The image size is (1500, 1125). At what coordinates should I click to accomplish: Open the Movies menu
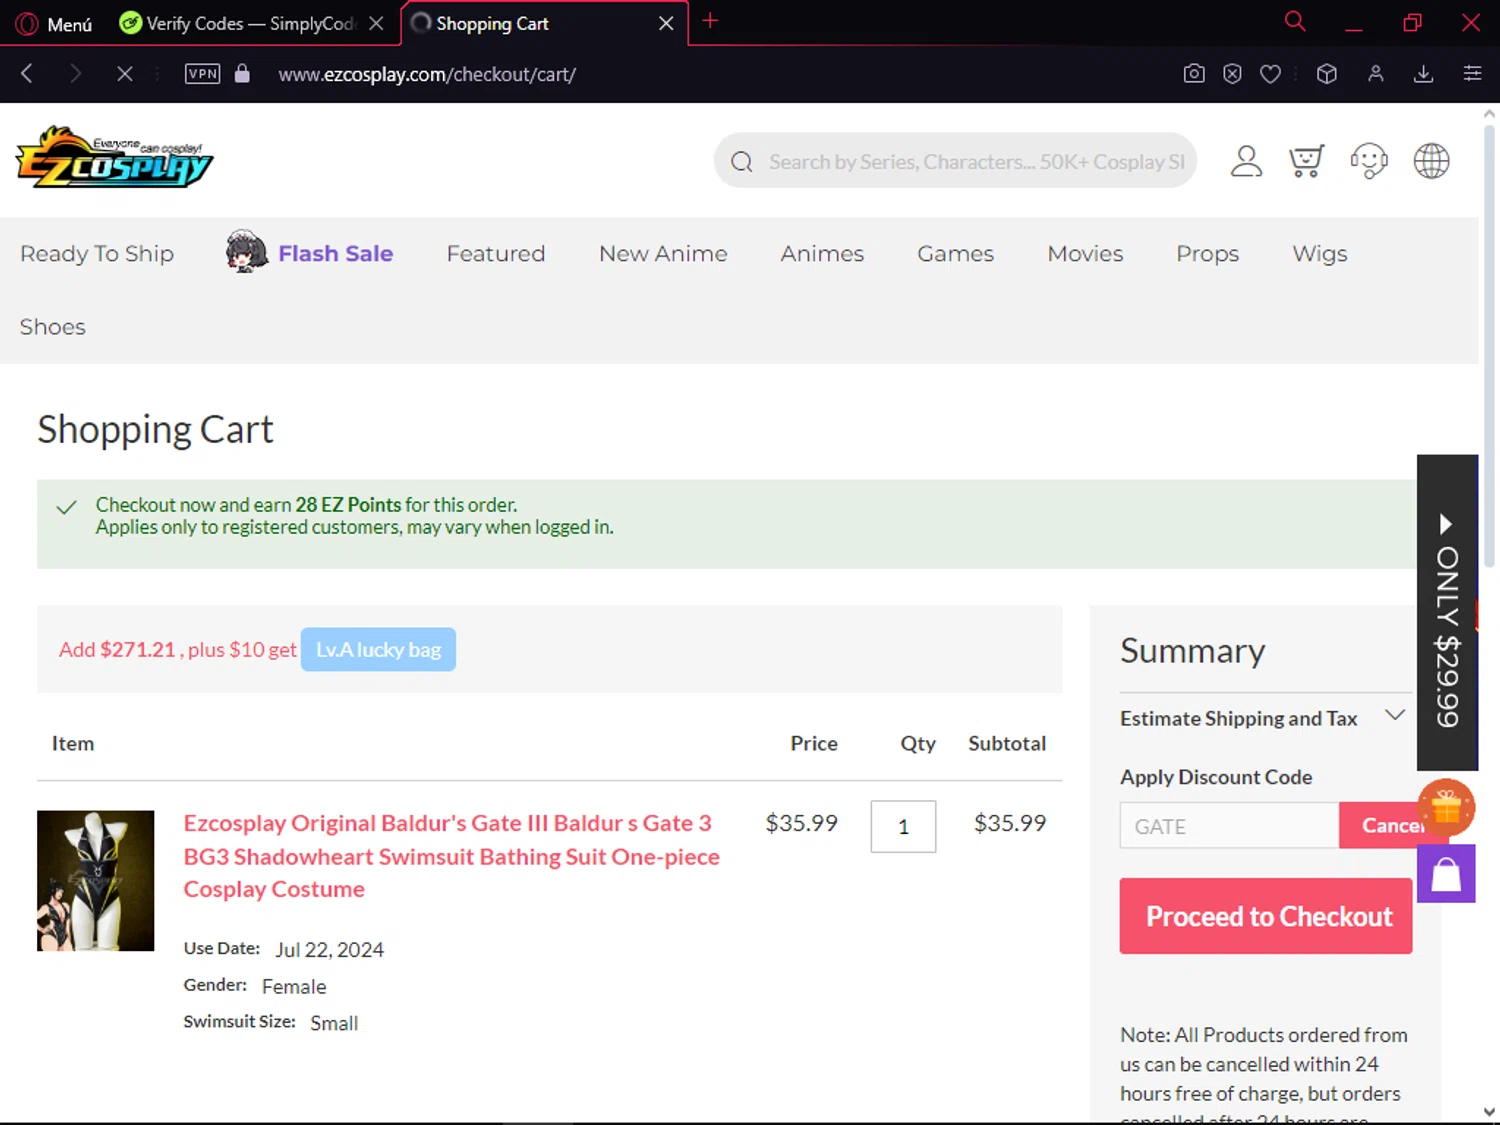(x=1085, y=254)
